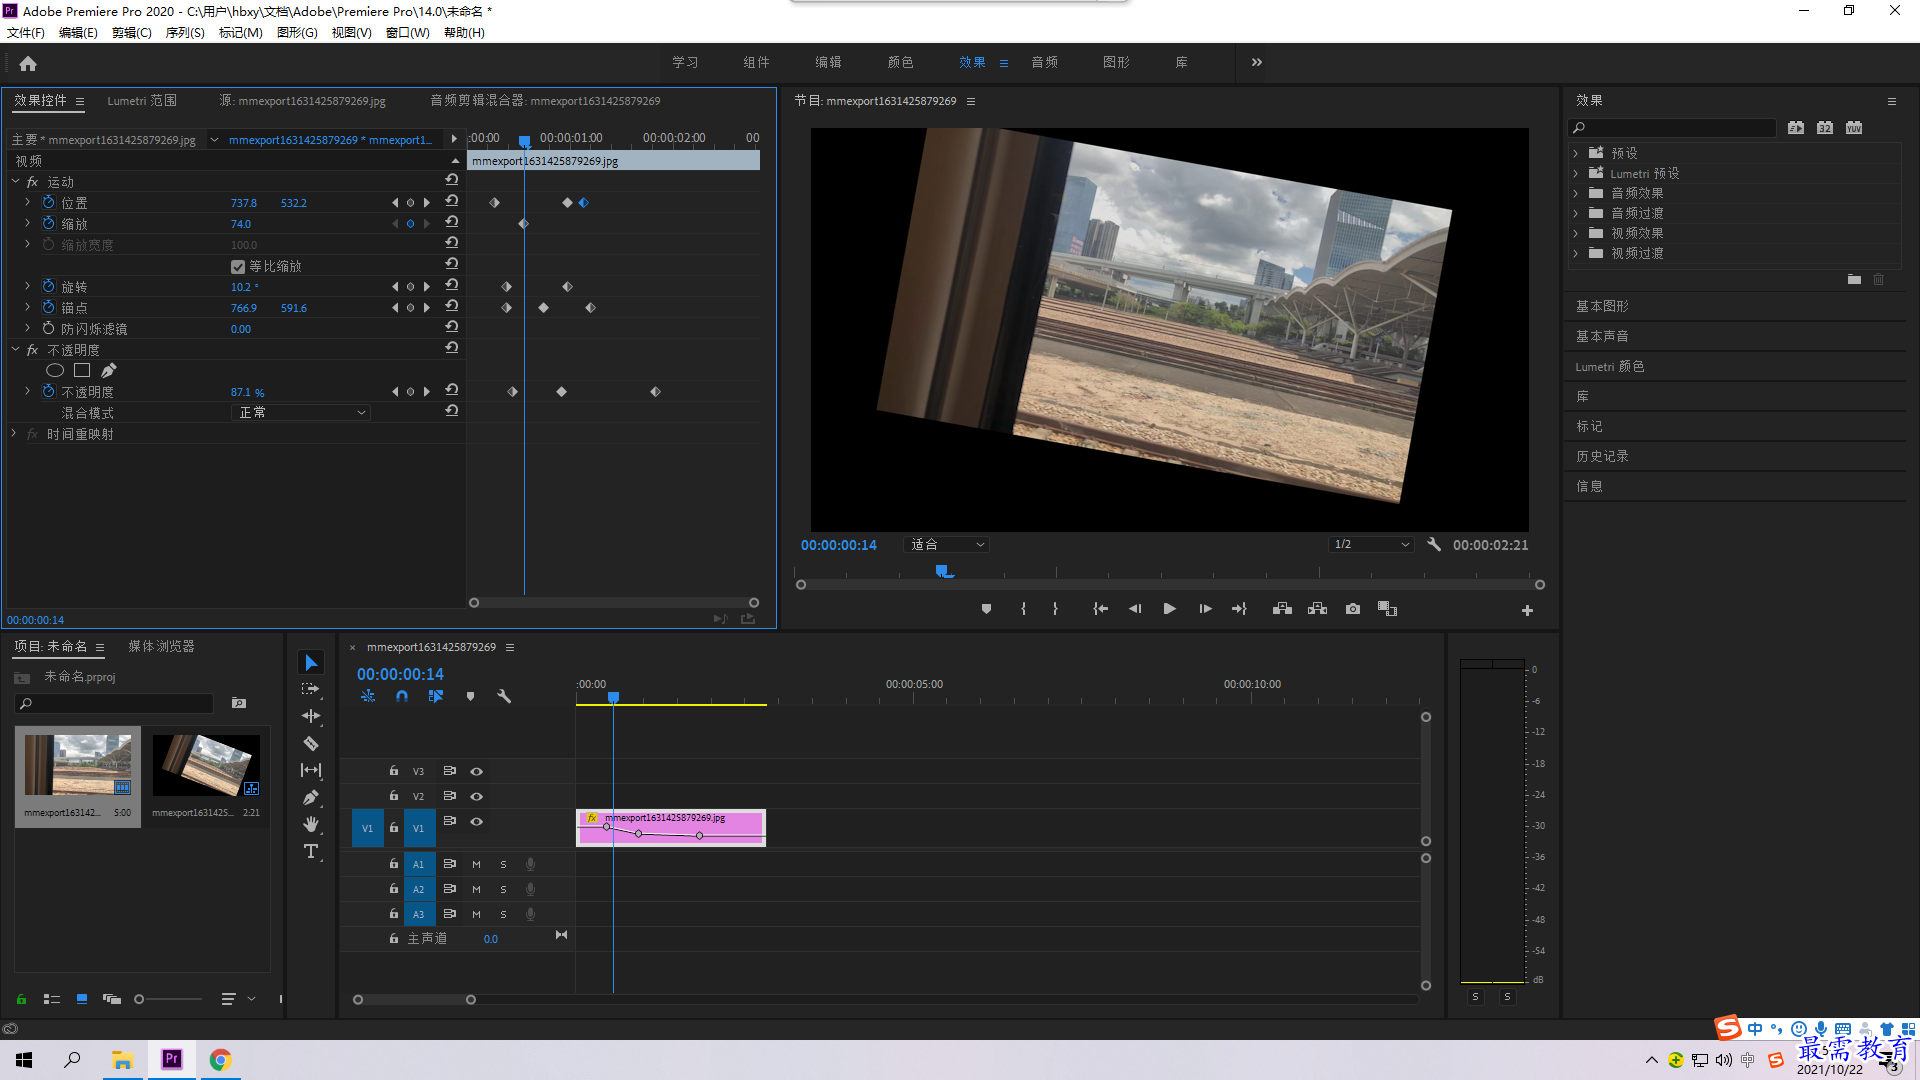
Task: Collapse the Motion effect group
Action: click(x=16, y=182)
